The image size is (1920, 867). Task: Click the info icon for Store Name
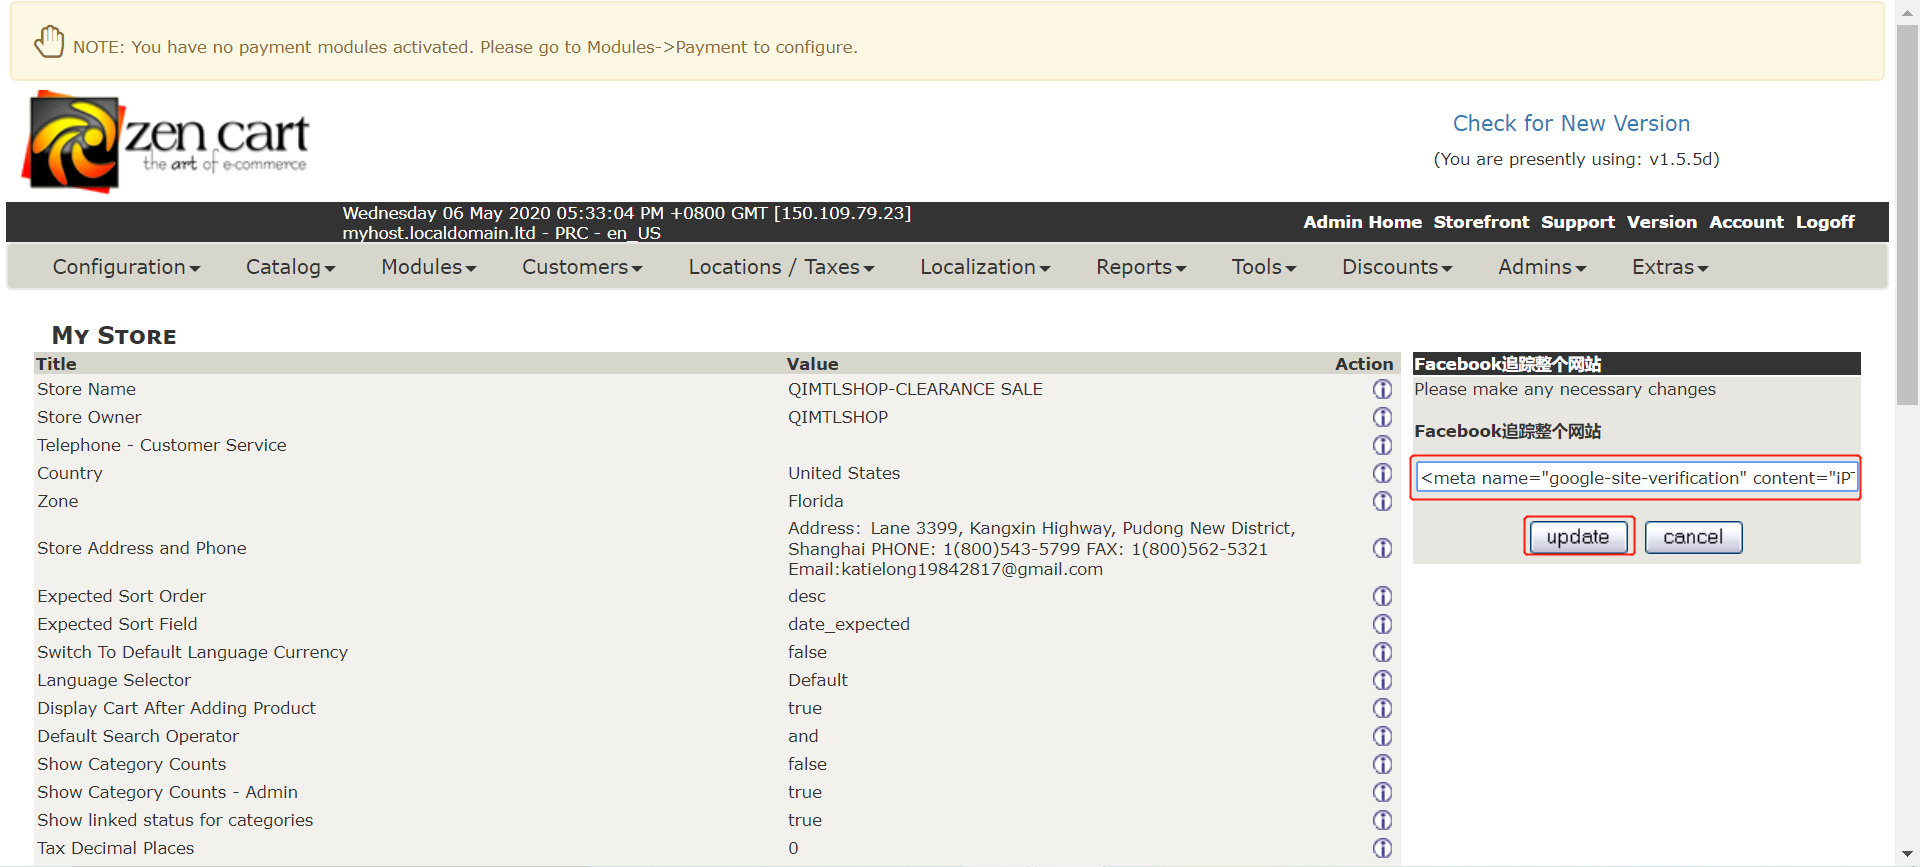tap(1382, 389)
